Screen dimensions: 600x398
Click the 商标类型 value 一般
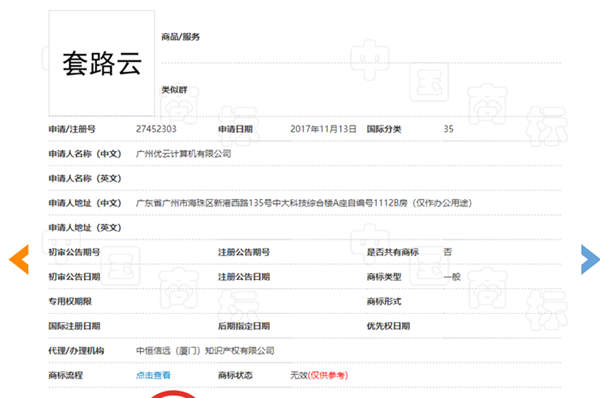[452, 277]
